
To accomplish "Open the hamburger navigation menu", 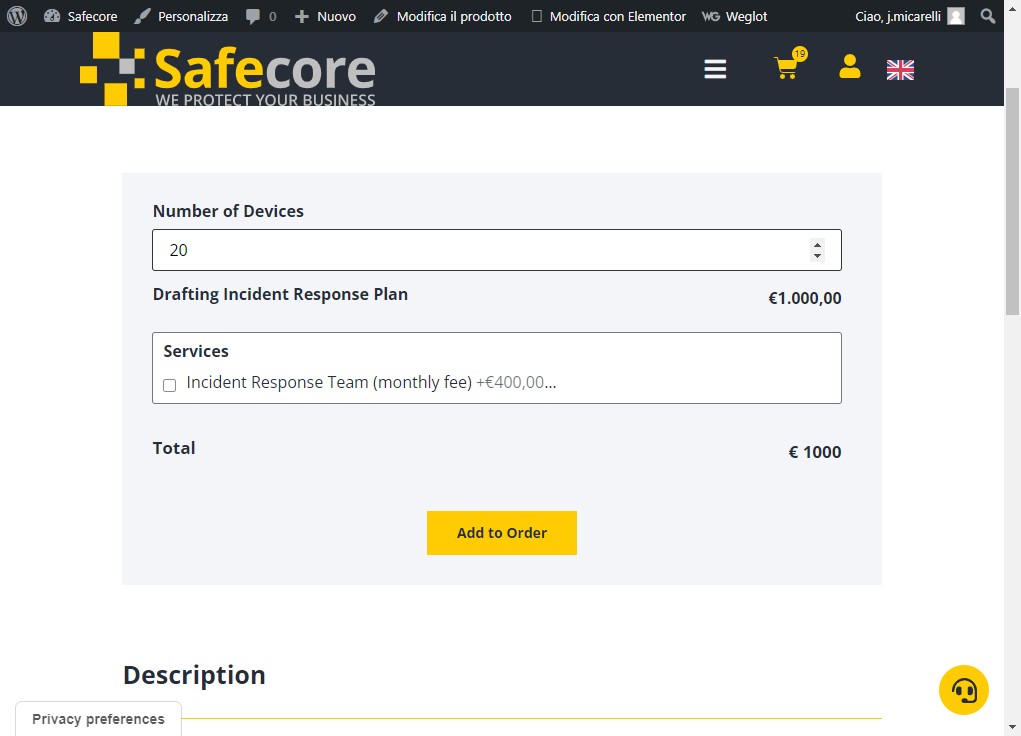I will point(715,68).
